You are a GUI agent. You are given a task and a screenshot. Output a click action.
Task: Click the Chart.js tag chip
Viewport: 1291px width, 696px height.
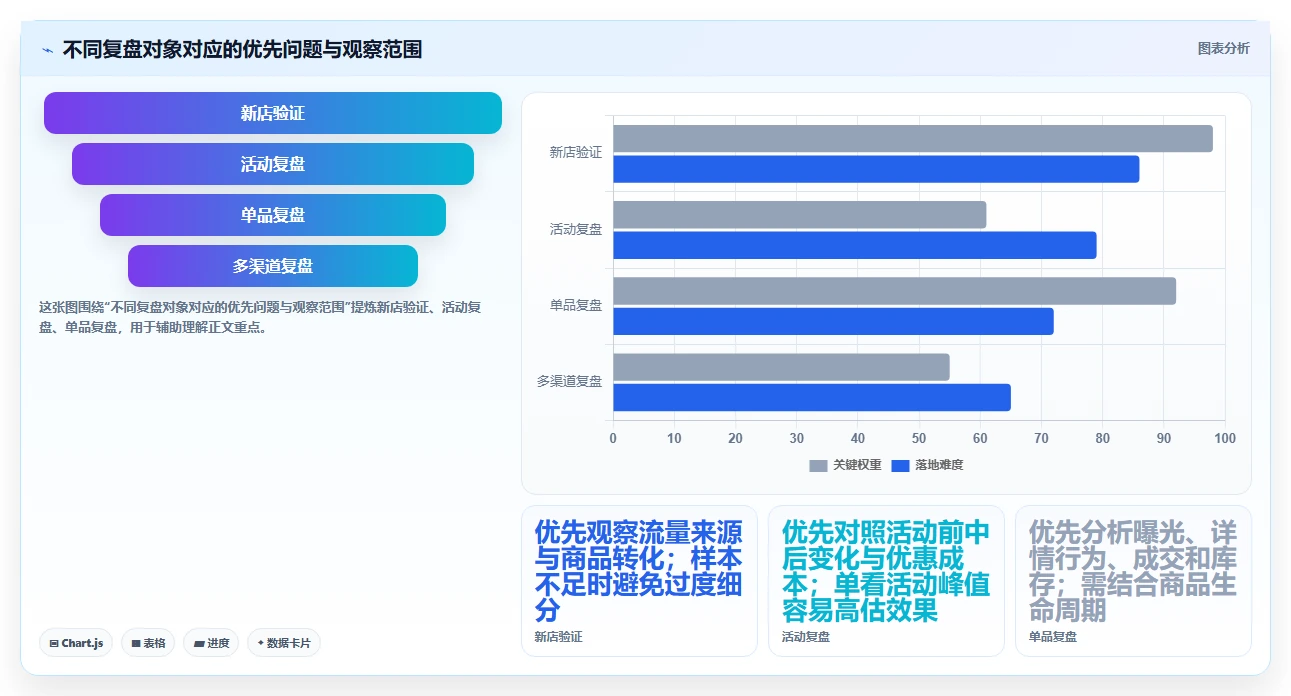point(76,643)
